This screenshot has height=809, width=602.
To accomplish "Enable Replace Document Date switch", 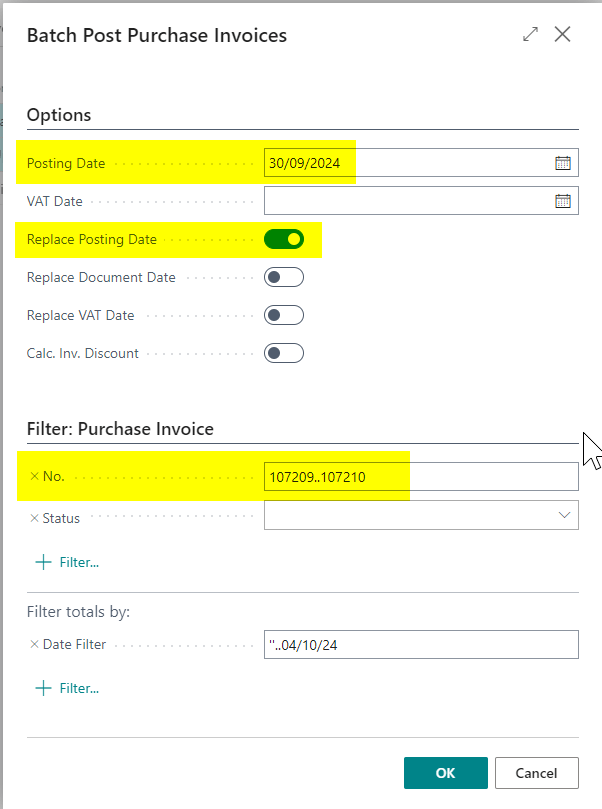I will [284, 277].
